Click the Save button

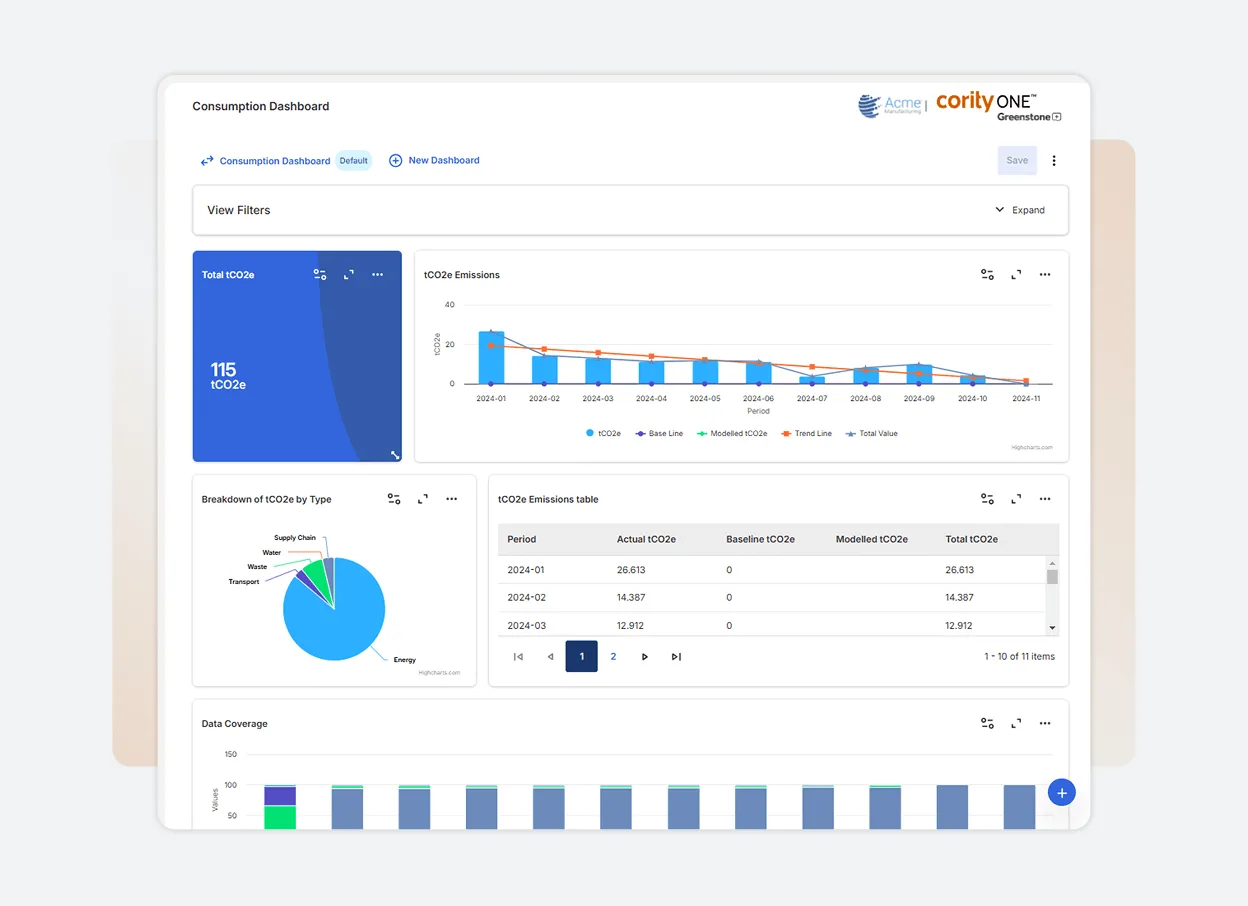(x=1017, y=160)
